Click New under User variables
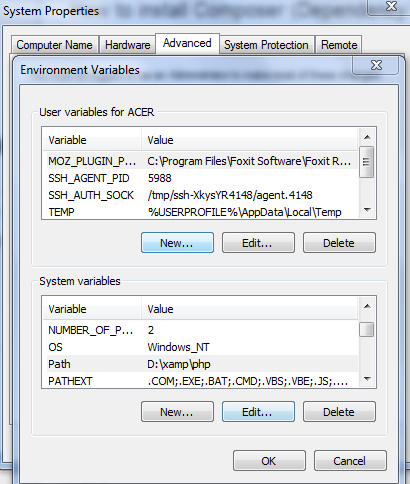Viewport: 410px width, 484px height. click(x=177, y=243)
